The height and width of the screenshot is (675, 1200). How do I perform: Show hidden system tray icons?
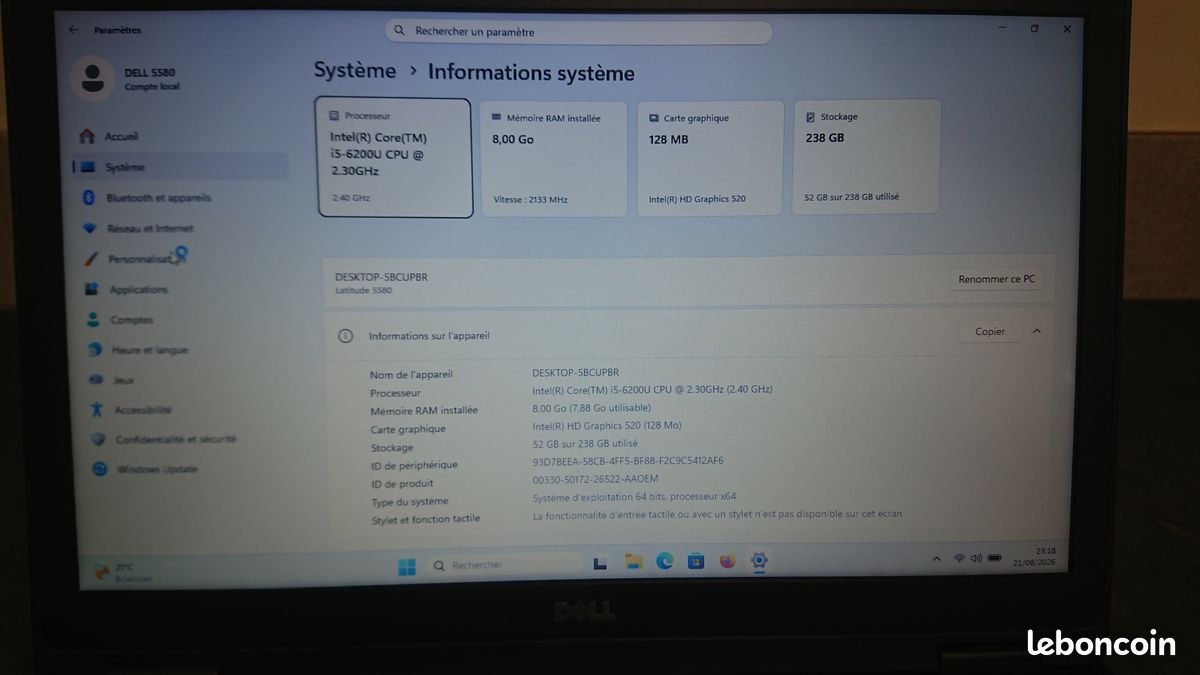[x=936, y=557]
